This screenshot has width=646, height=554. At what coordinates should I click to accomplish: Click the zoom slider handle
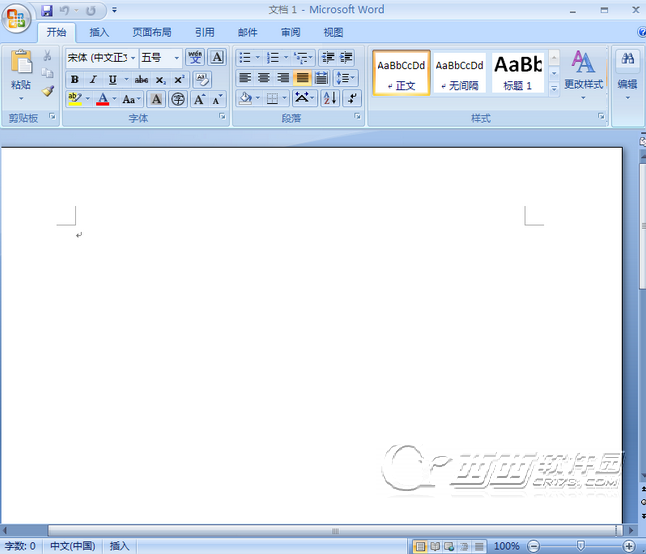click(x=580, y=547)
